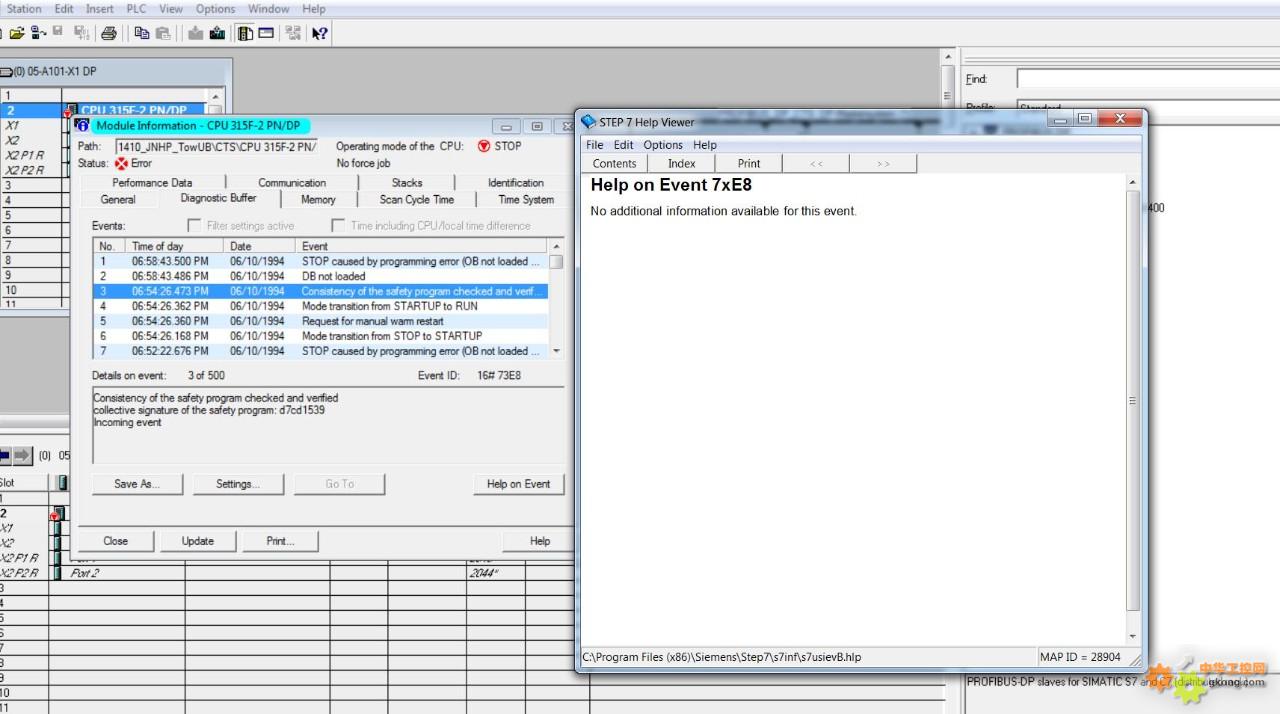Select event 4 Mode transition from STARTUP to RUN

click(321, 306)
